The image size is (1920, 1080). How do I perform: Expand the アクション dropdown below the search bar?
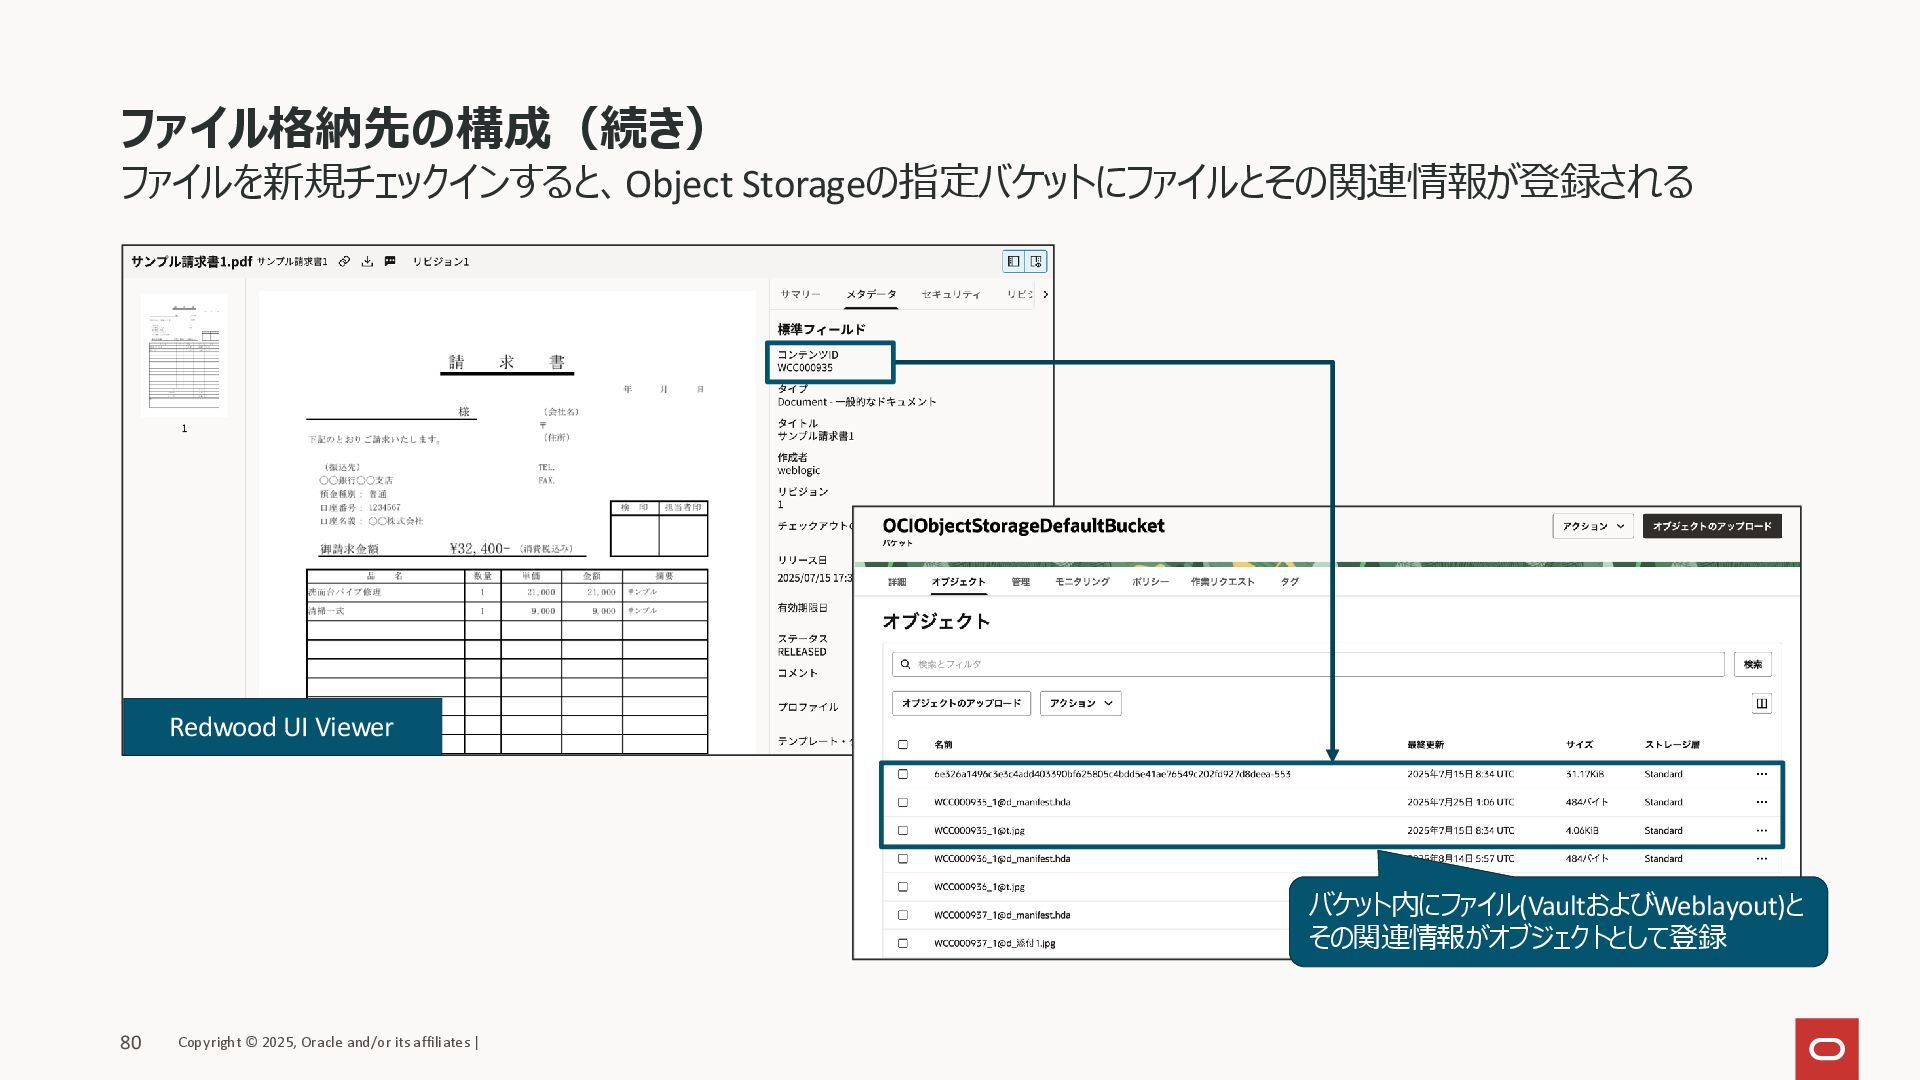(x=1080, y=704)
